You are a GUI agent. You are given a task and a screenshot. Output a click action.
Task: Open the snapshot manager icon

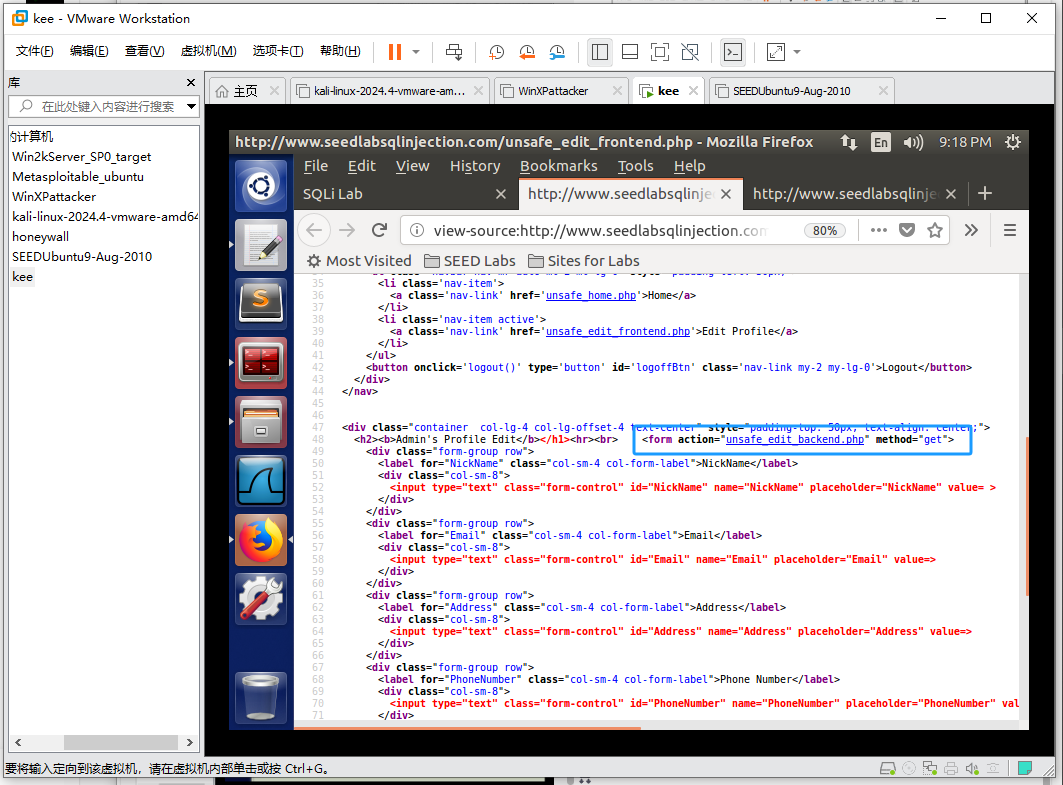point(557,52)
